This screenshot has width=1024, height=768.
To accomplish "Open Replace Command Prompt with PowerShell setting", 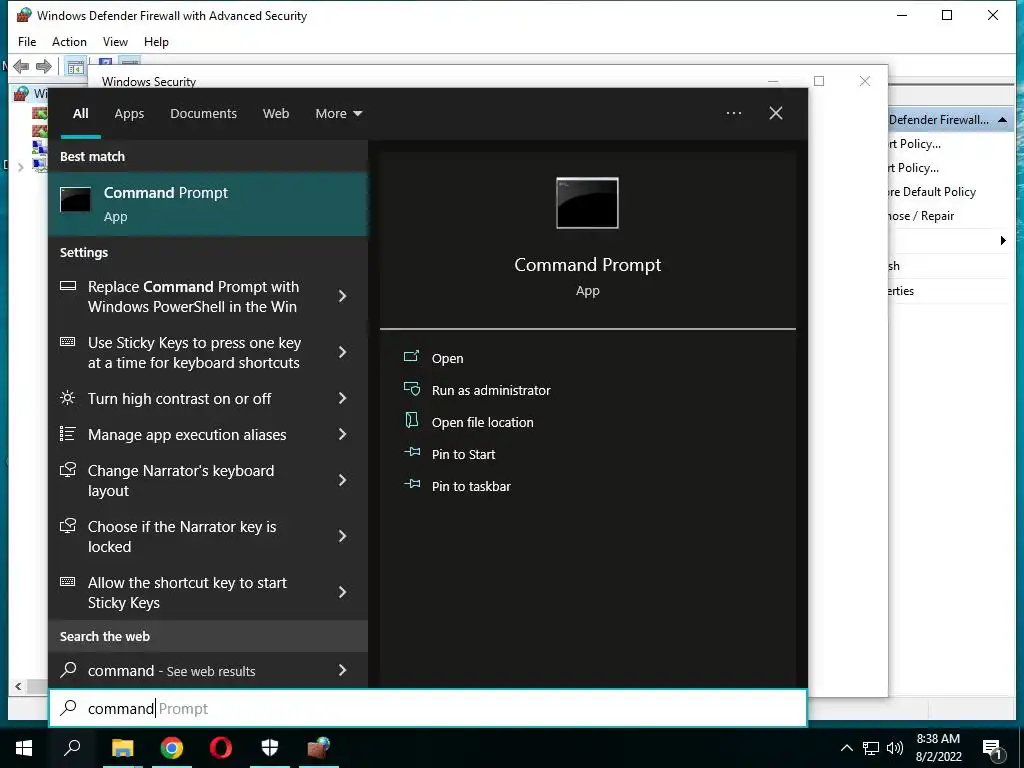I will pyautogui.click(x=193, y=296).
